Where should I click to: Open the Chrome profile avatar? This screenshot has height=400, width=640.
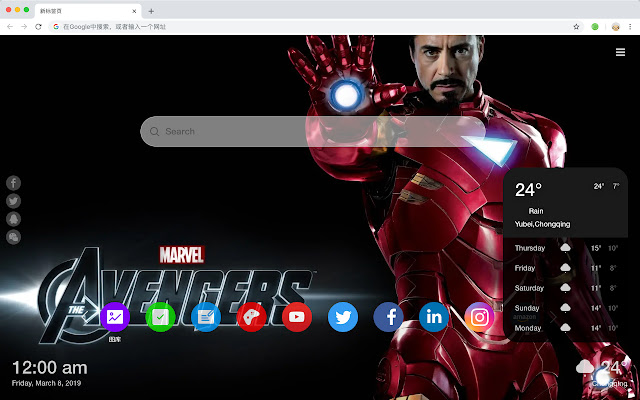coord(616,27)
